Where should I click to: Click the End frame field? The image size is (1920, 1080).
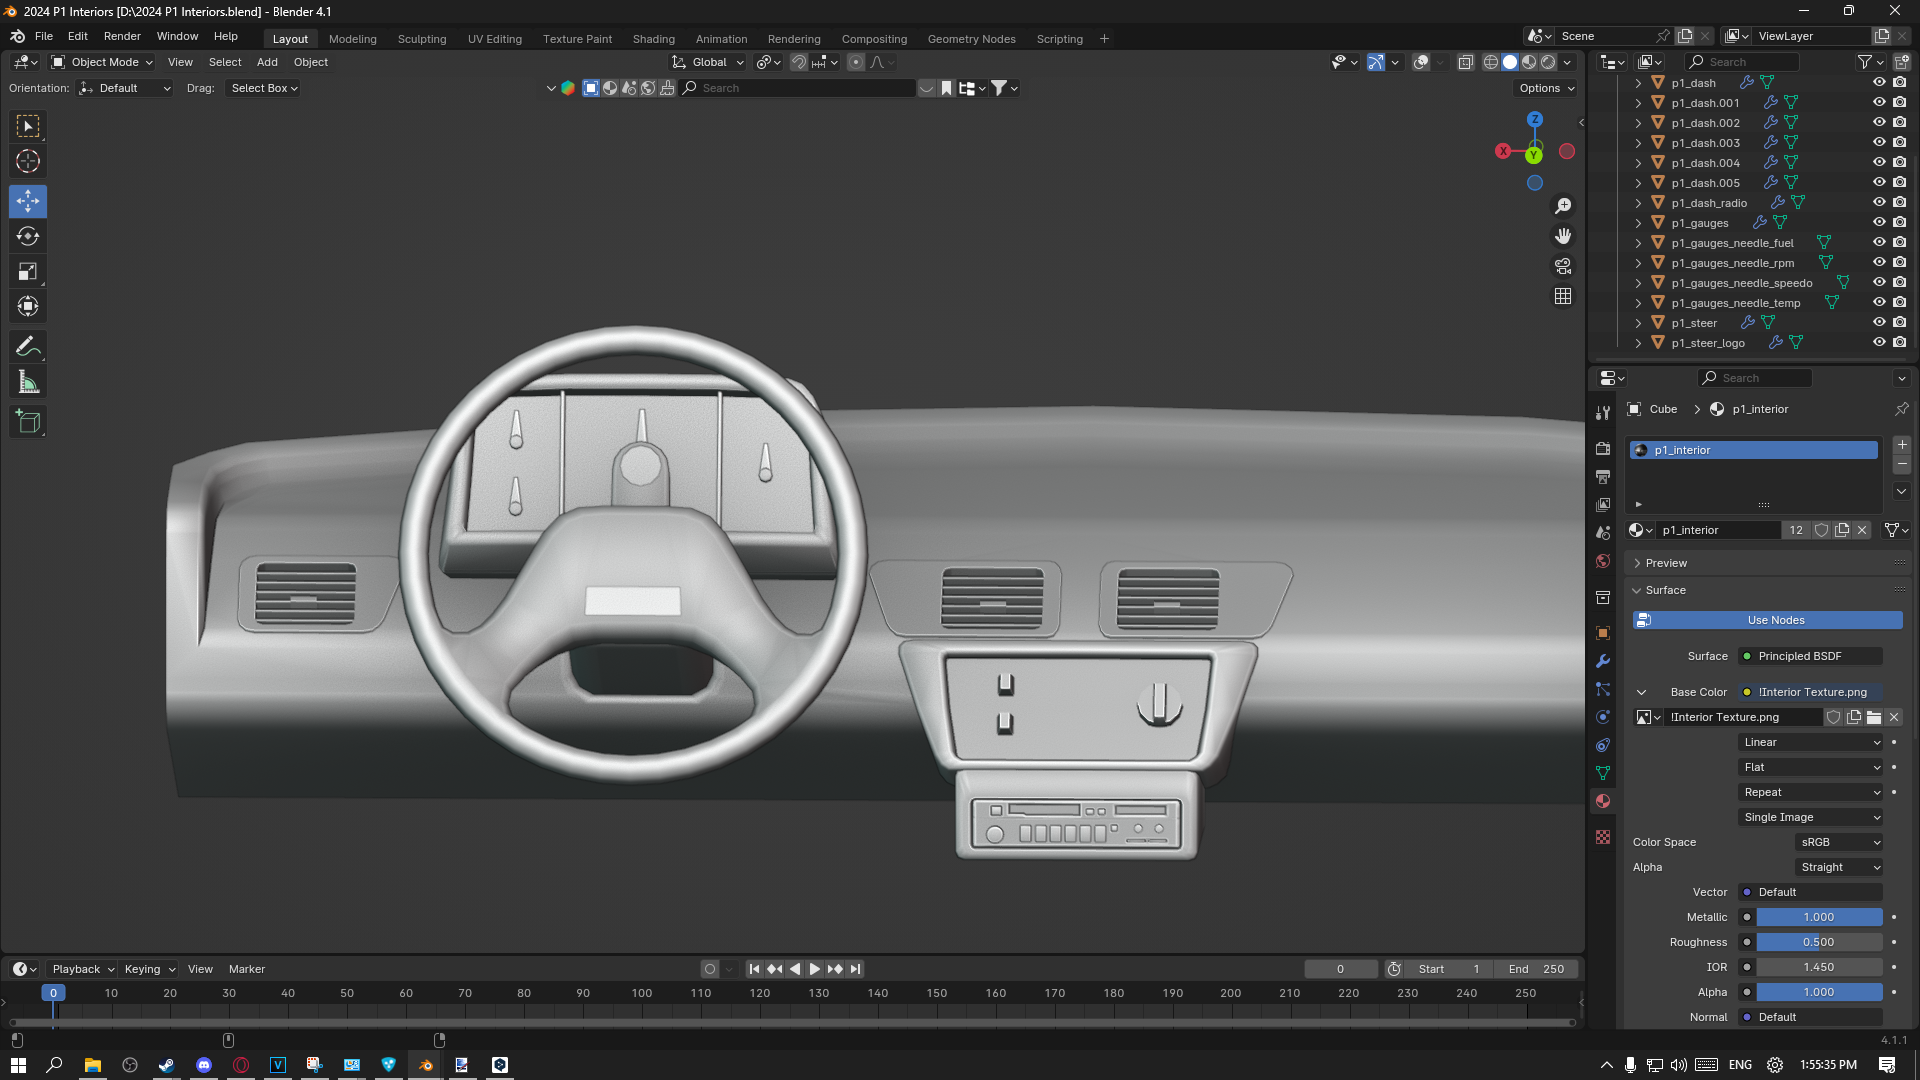(1537, 969)
